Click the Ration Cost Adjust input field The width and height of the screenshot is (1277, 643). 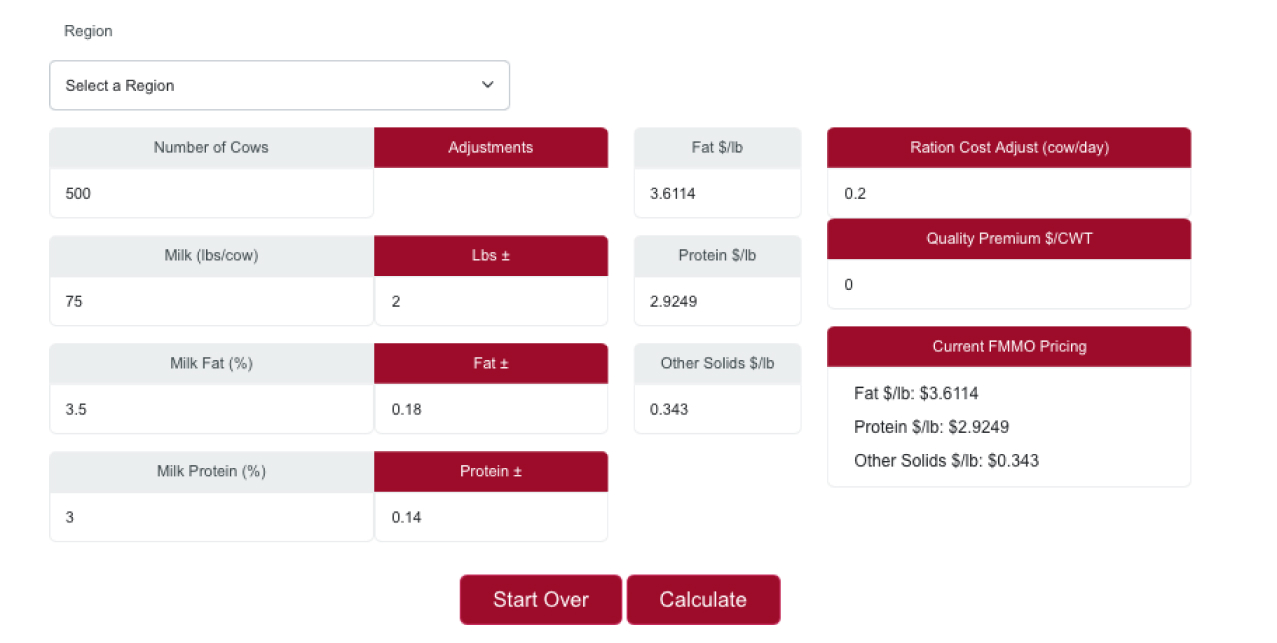tap(1009, 193)
